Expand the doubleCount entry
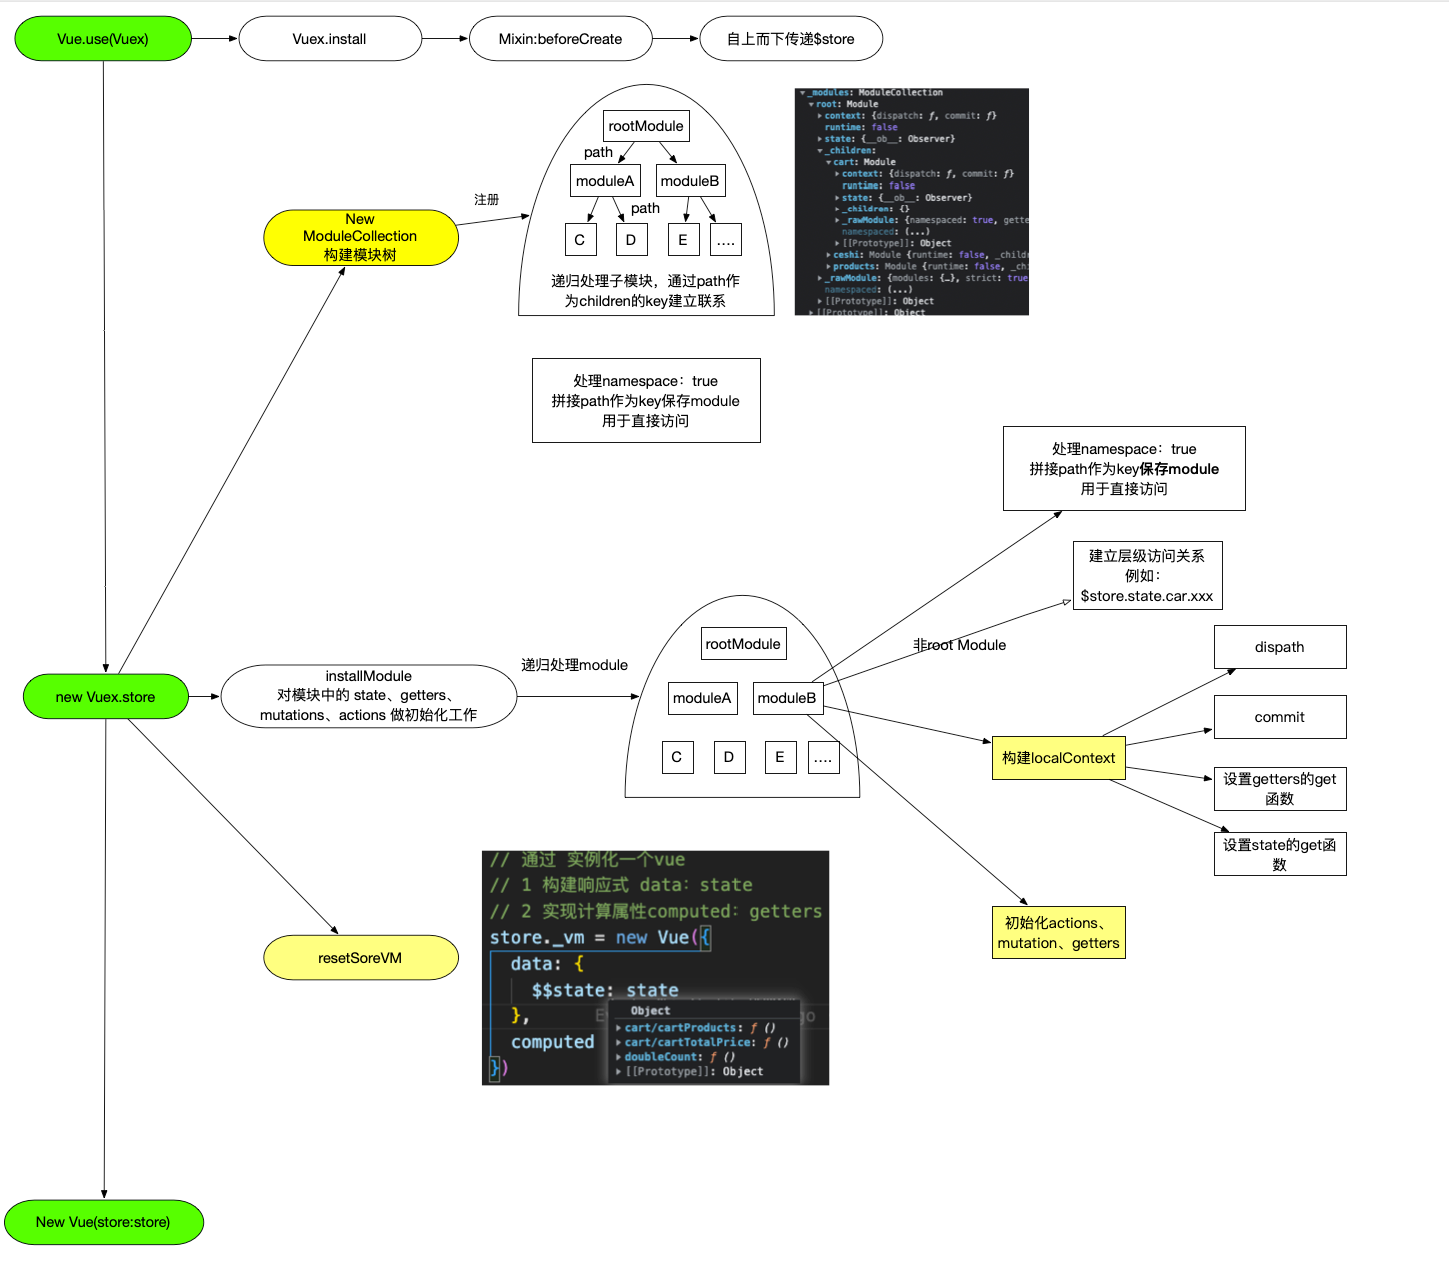Screen dimensions: 1449x1265 coord(619,1057)
